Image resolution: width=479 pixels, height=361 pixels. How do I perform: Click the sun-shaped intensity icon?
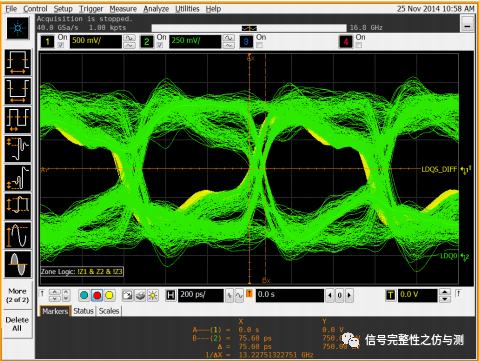tap(153, 295)
